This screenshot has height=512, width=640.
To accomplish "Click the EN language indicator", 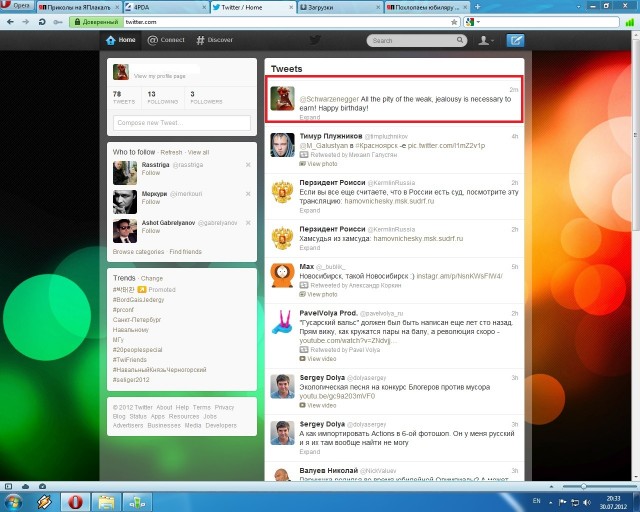I will pyautogui.click(x=536, y=501).
